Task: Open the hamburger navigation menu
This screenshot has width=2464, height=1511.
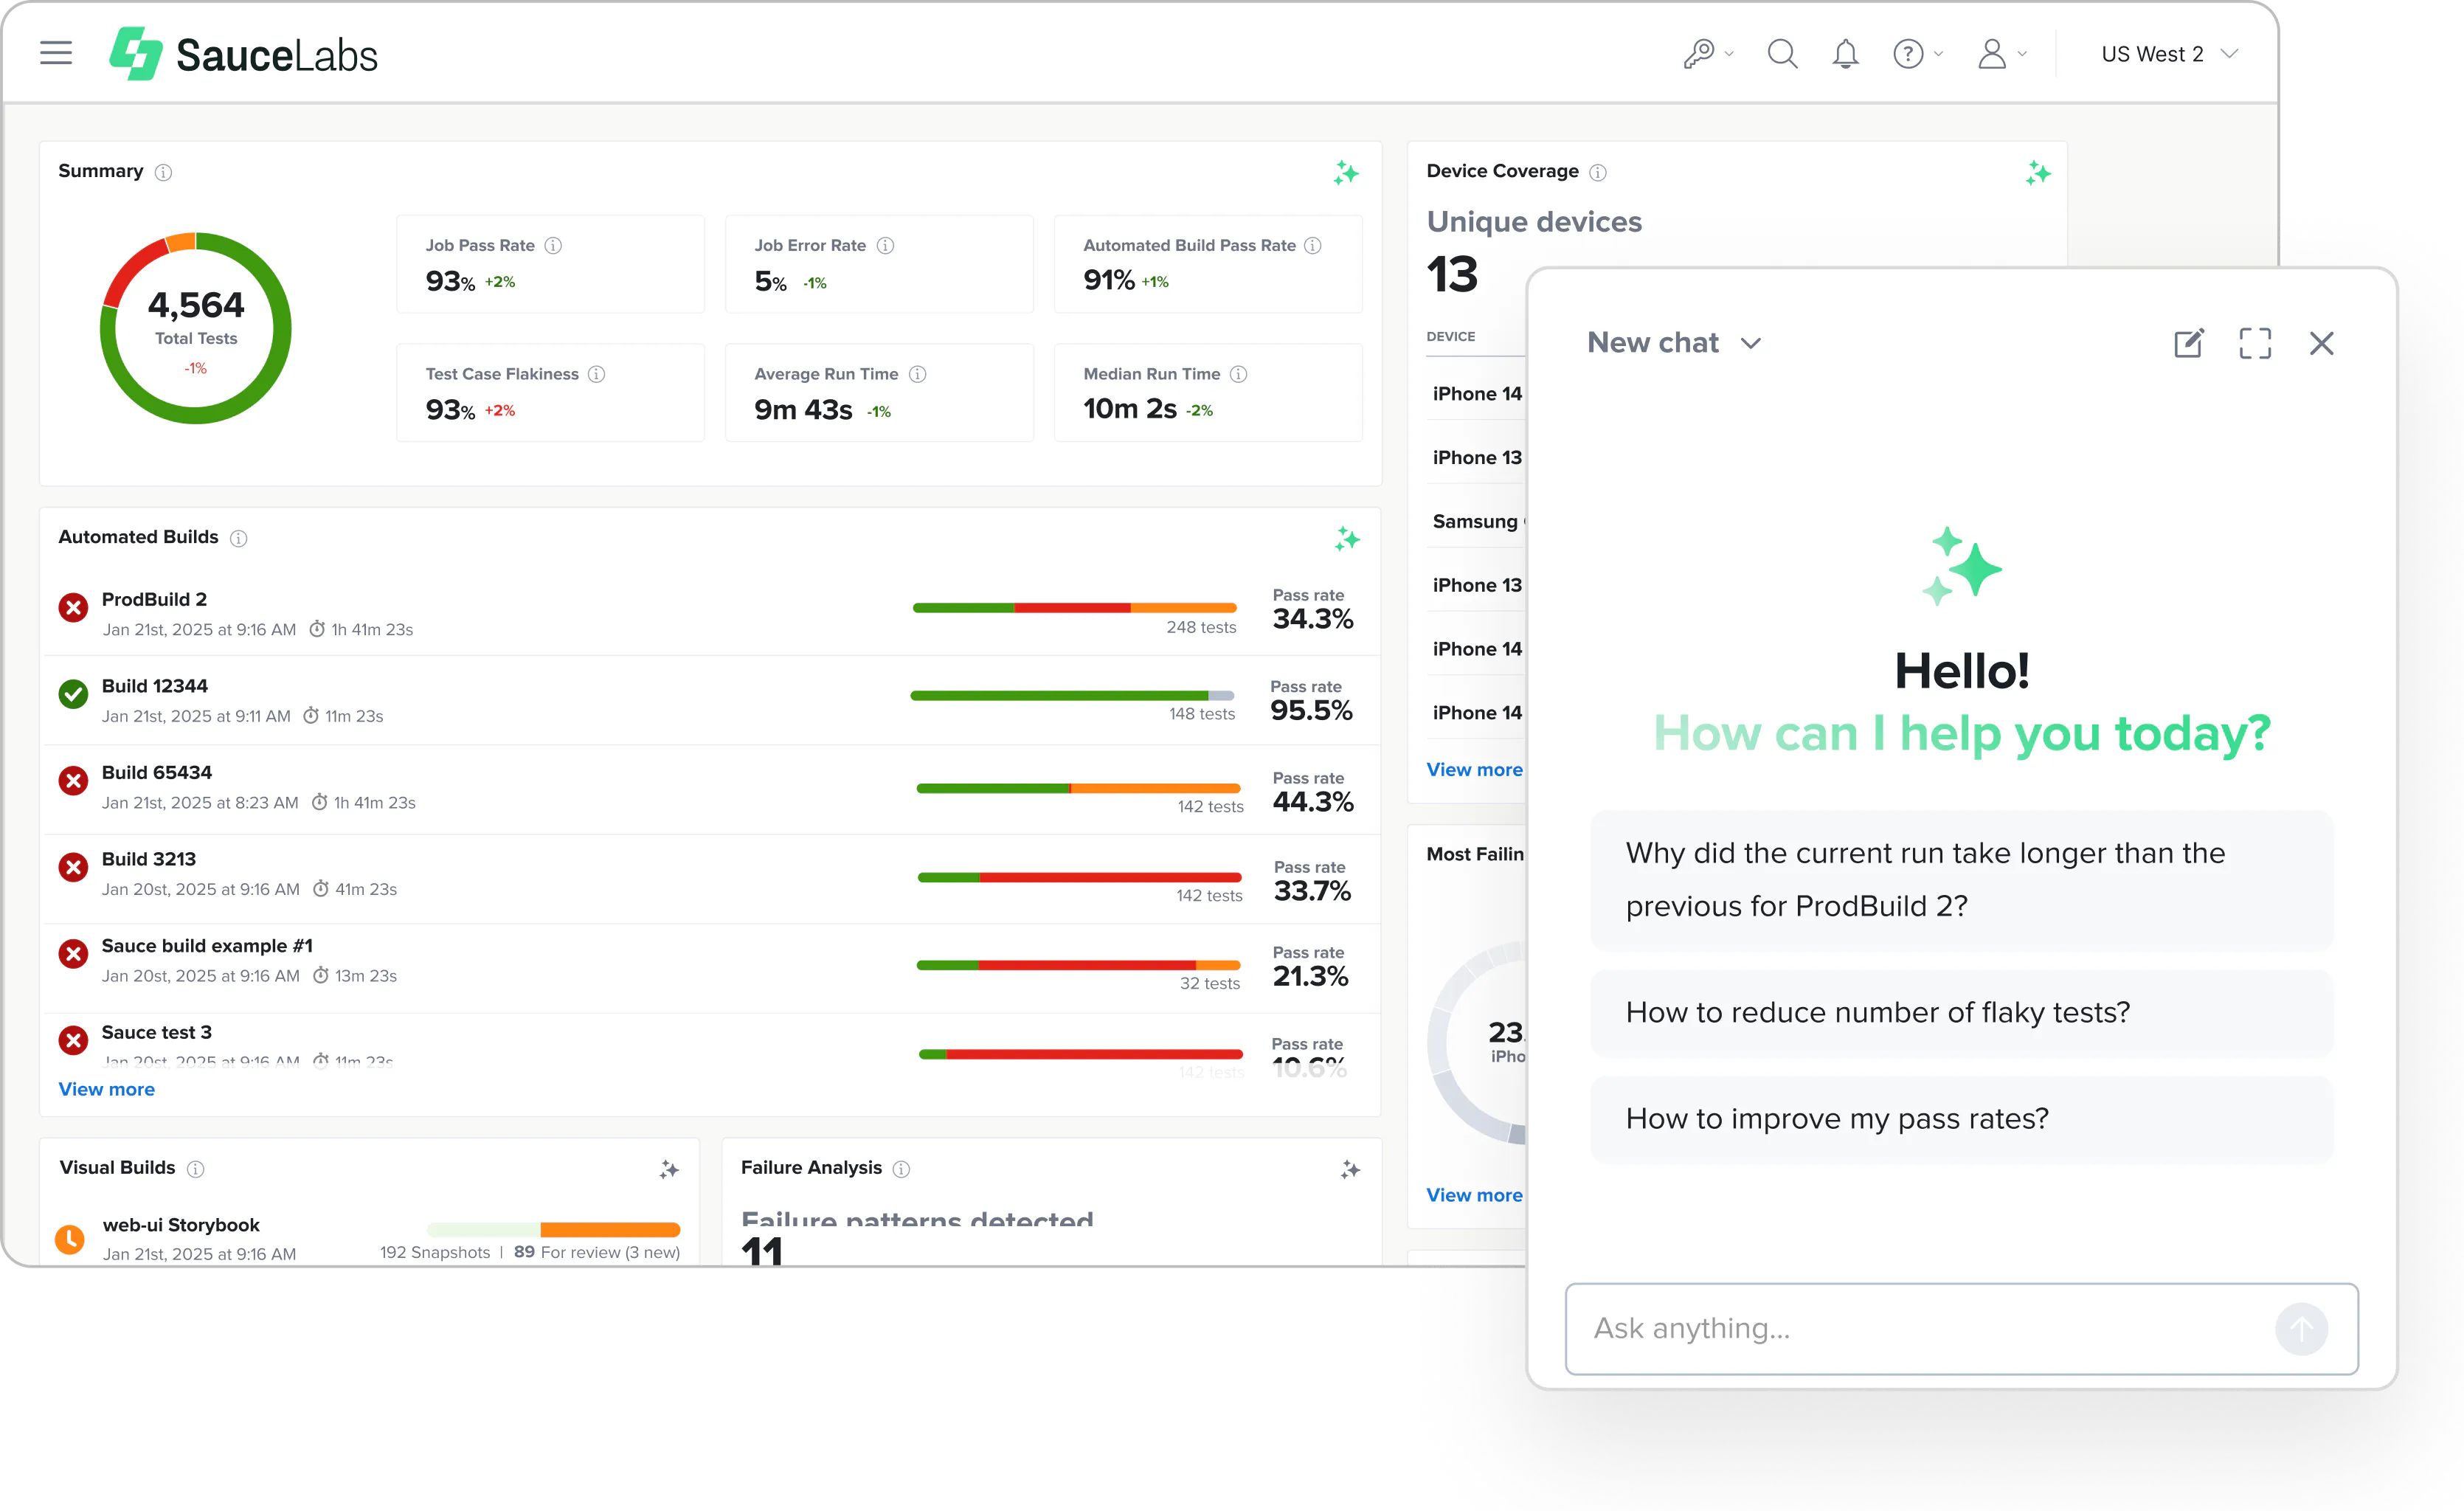Action: pos(56,53)
